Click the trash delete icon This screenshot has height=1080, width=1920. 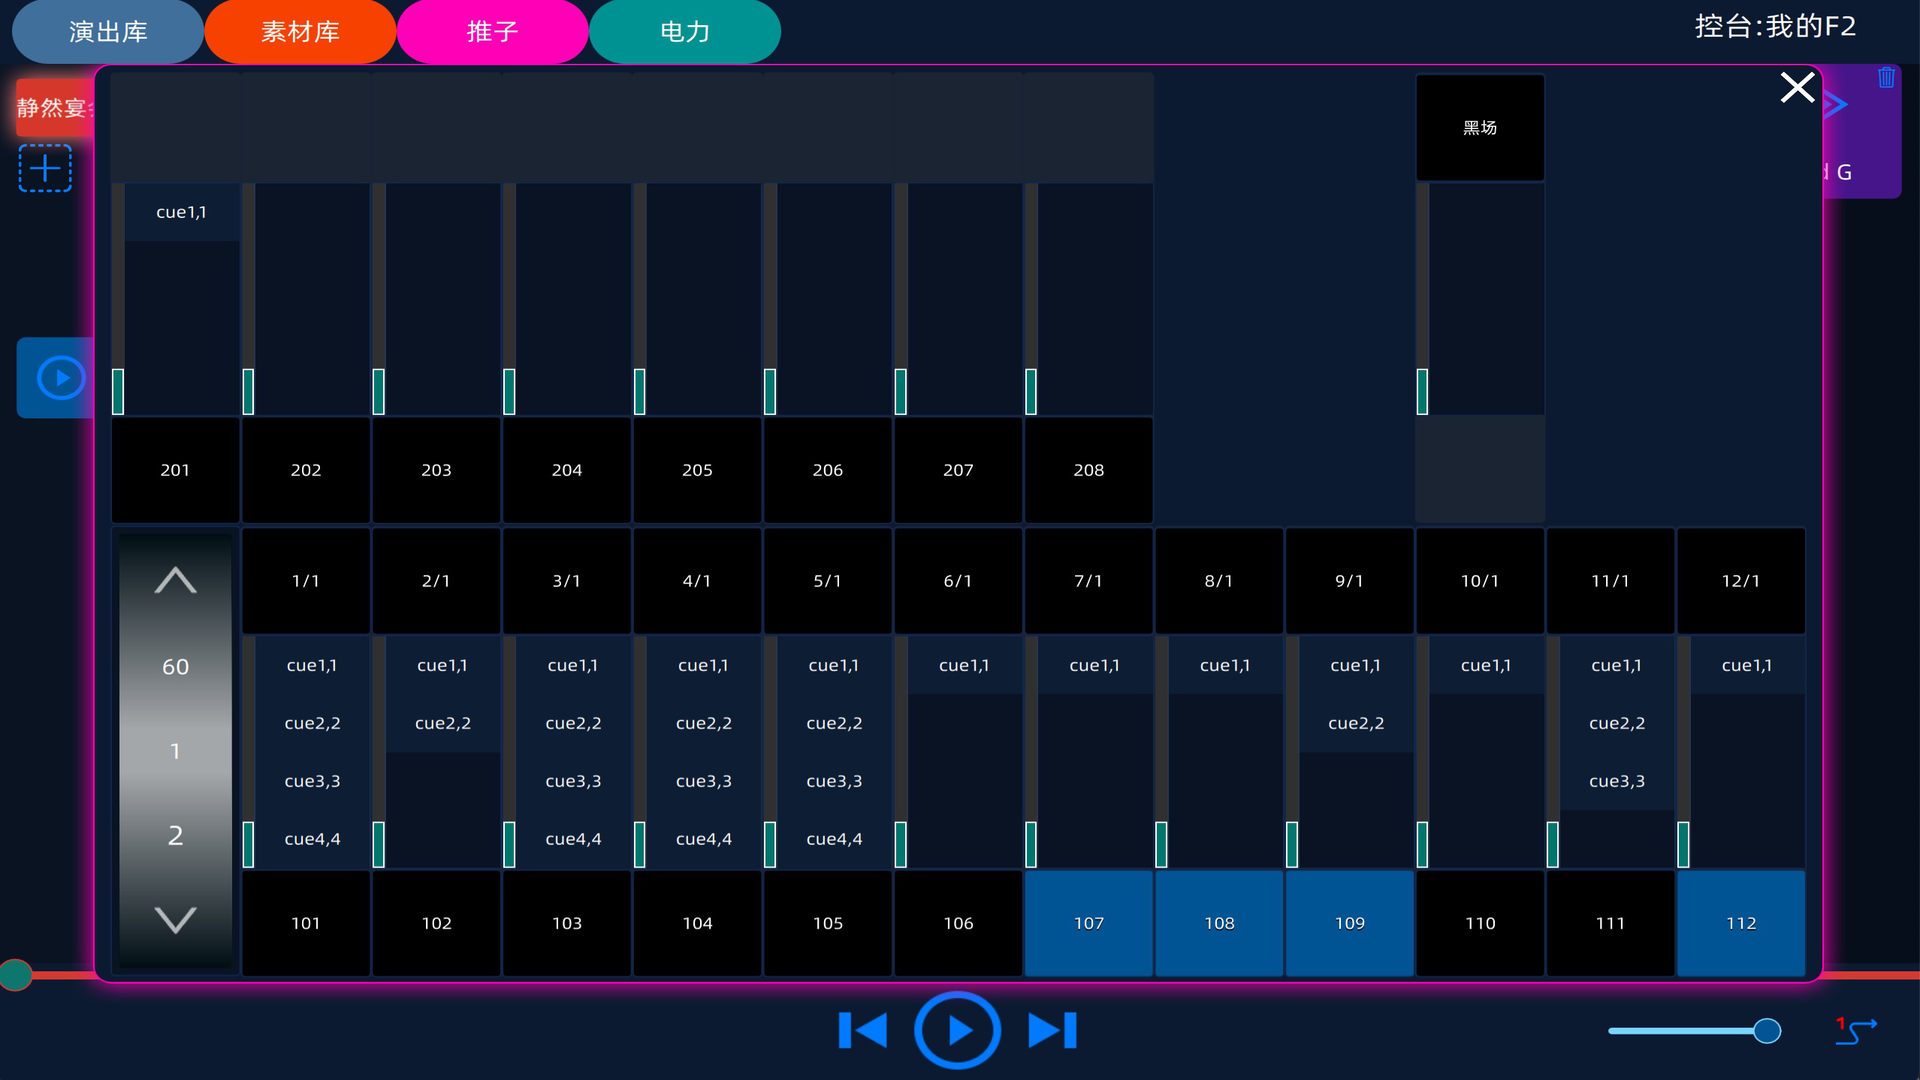pos(1886,78)
